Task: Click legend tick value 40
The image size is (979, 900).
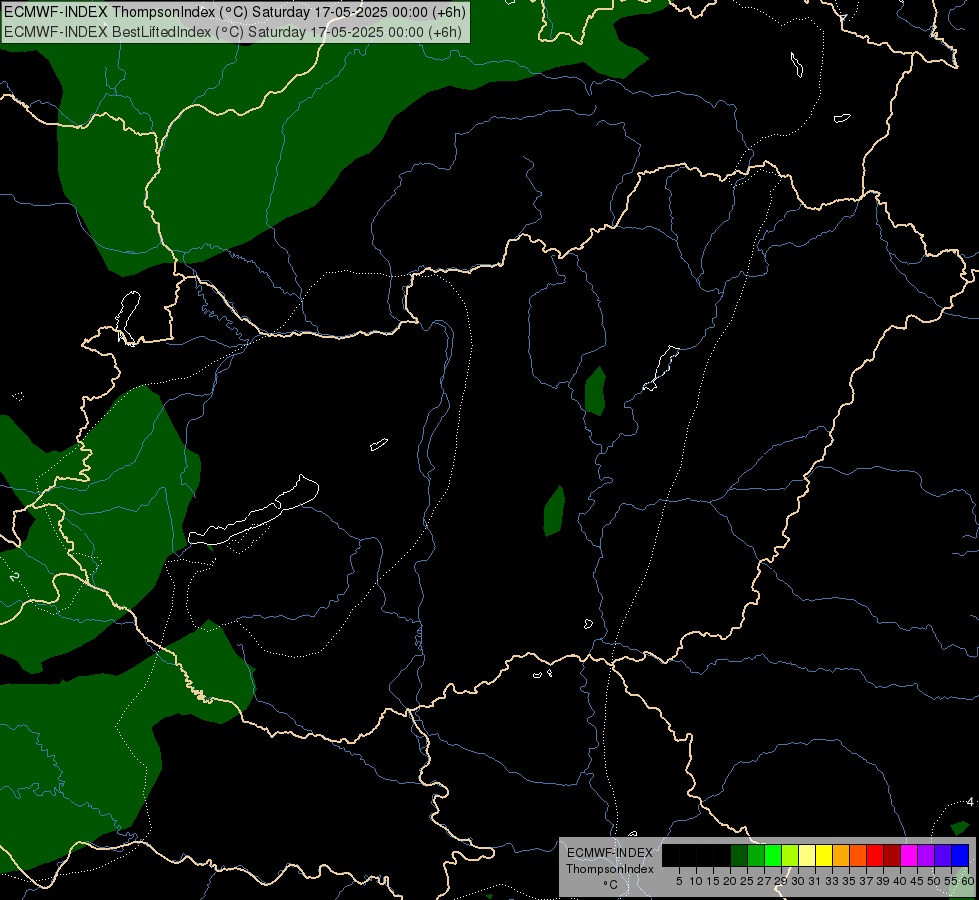Action: pyautogui.click(x=900, y=881)
